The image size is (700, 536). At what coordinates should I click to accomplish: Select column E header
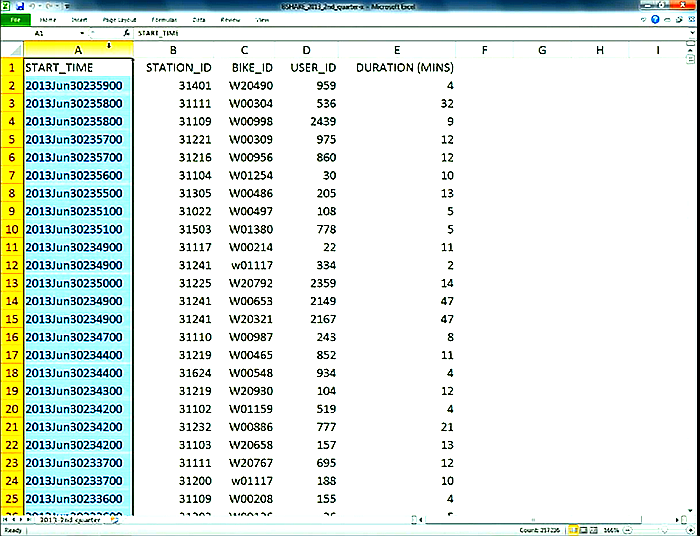click(x=397, y=50)
